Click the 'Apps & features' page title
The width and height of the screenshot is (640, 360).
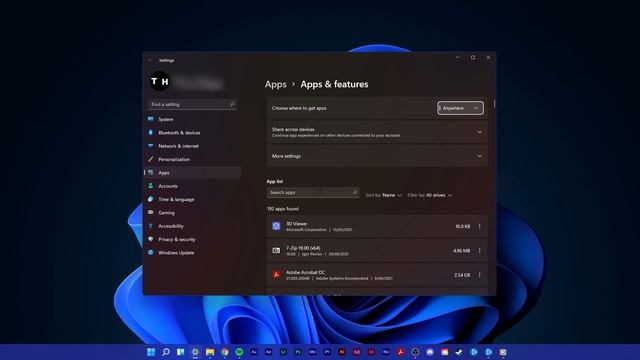(334, 84)
